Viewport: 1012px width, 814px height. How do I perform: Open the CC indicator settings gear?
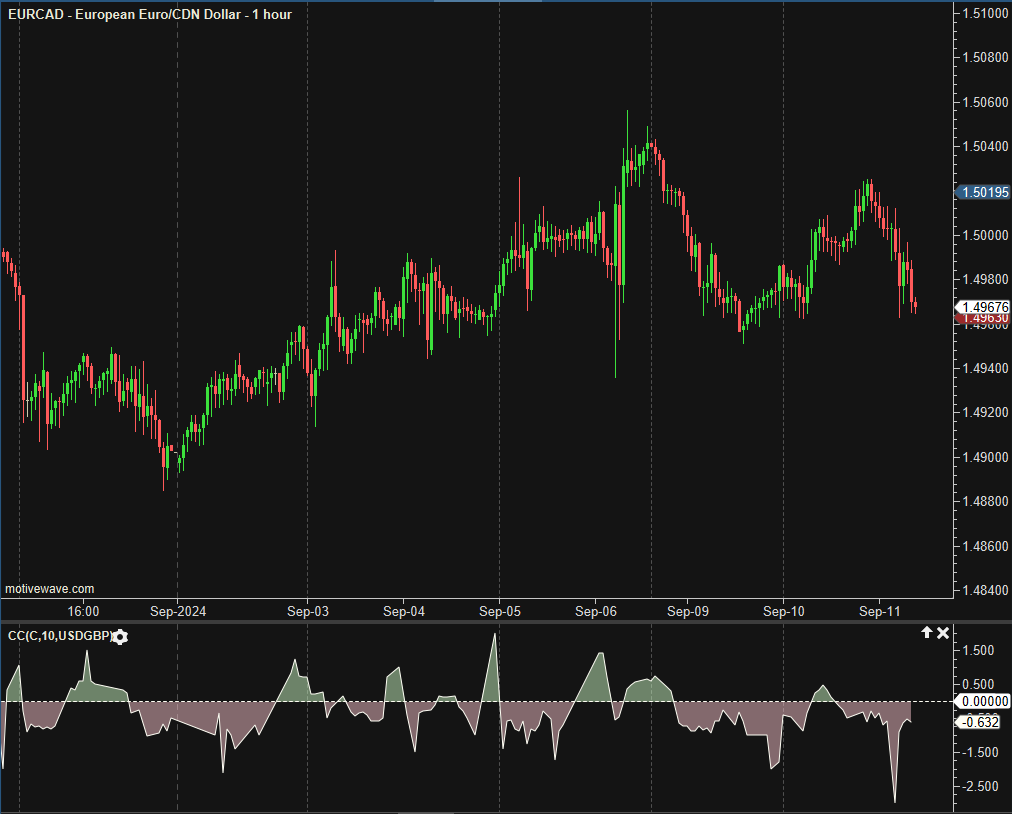(x=121, y=637)
